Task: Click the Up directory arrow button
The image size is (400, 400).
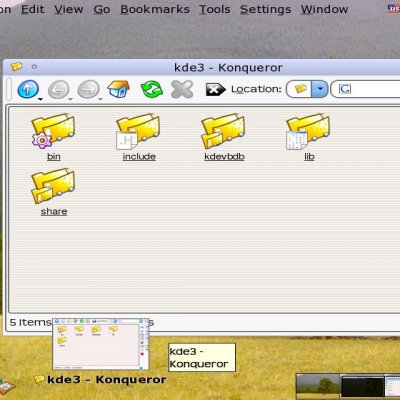Action: (28, 89)
